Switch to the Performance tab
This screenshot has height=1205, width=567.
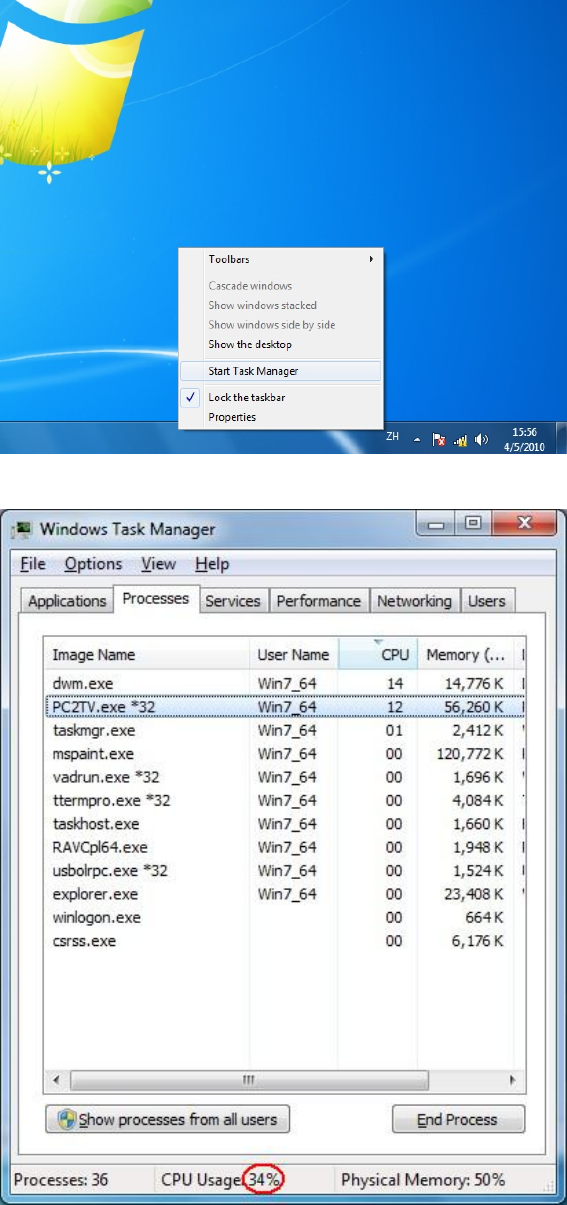tap(318, 601)
